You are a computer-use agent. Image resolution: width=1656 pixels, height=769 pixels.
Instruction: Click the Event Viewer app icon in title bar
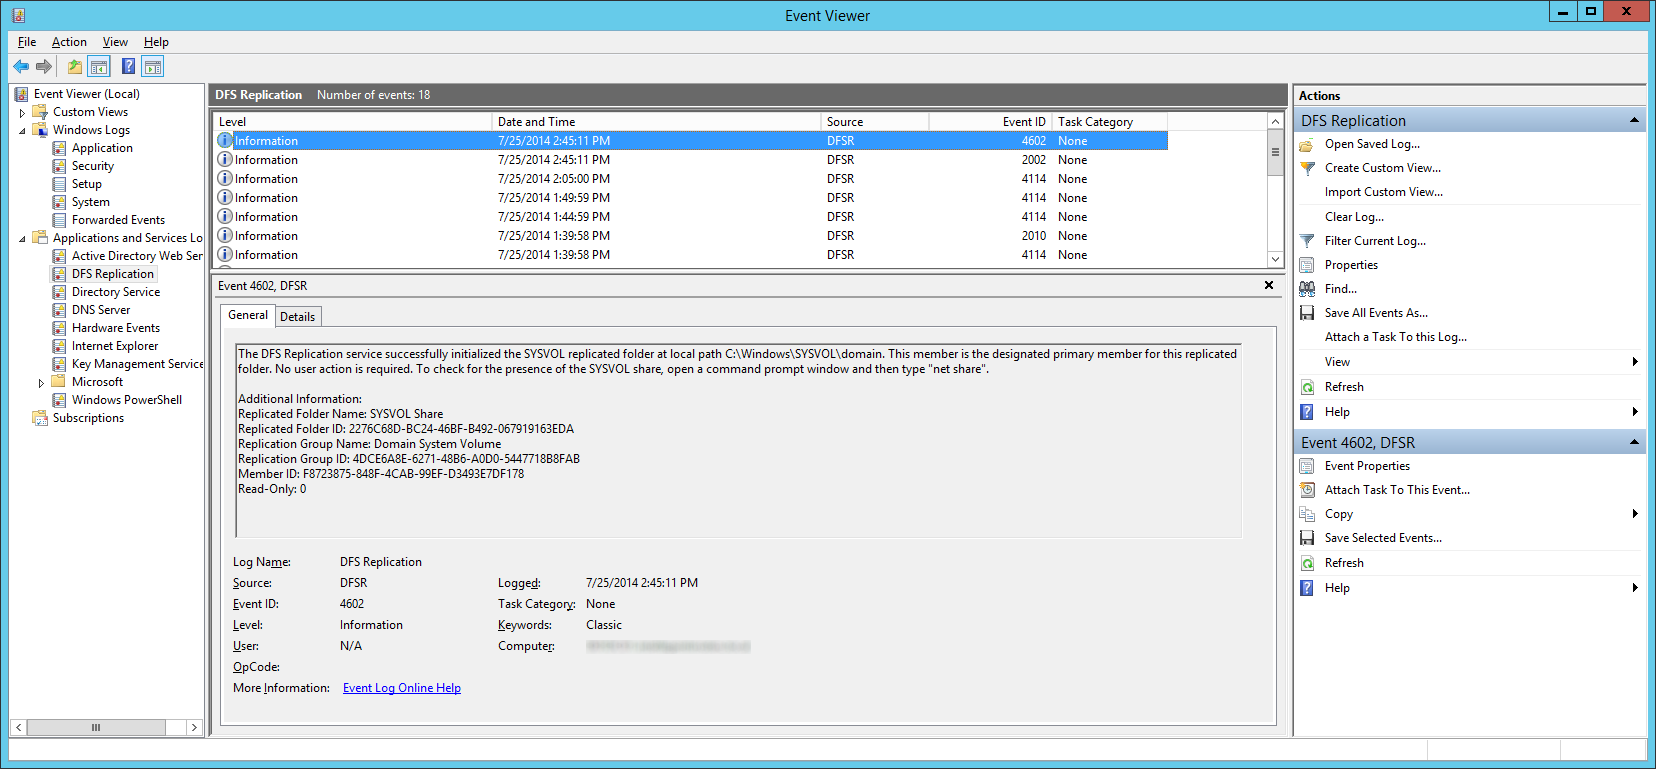[19, 15]
